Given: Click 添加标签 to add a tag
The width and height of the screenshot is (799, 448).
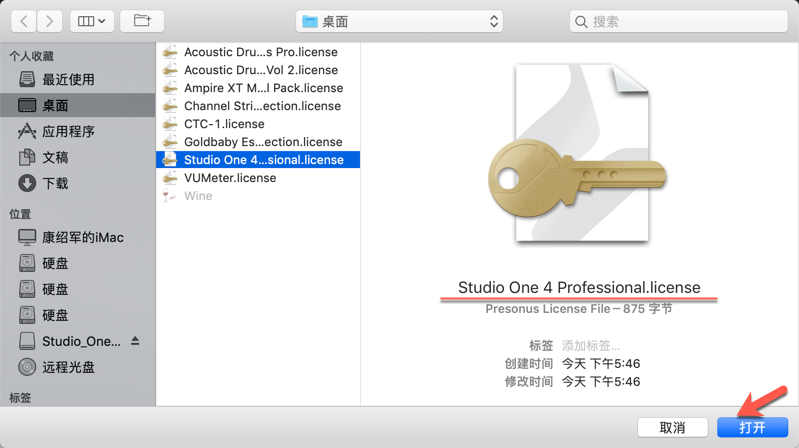Looking at the screenshot, I should click(591, 346).
